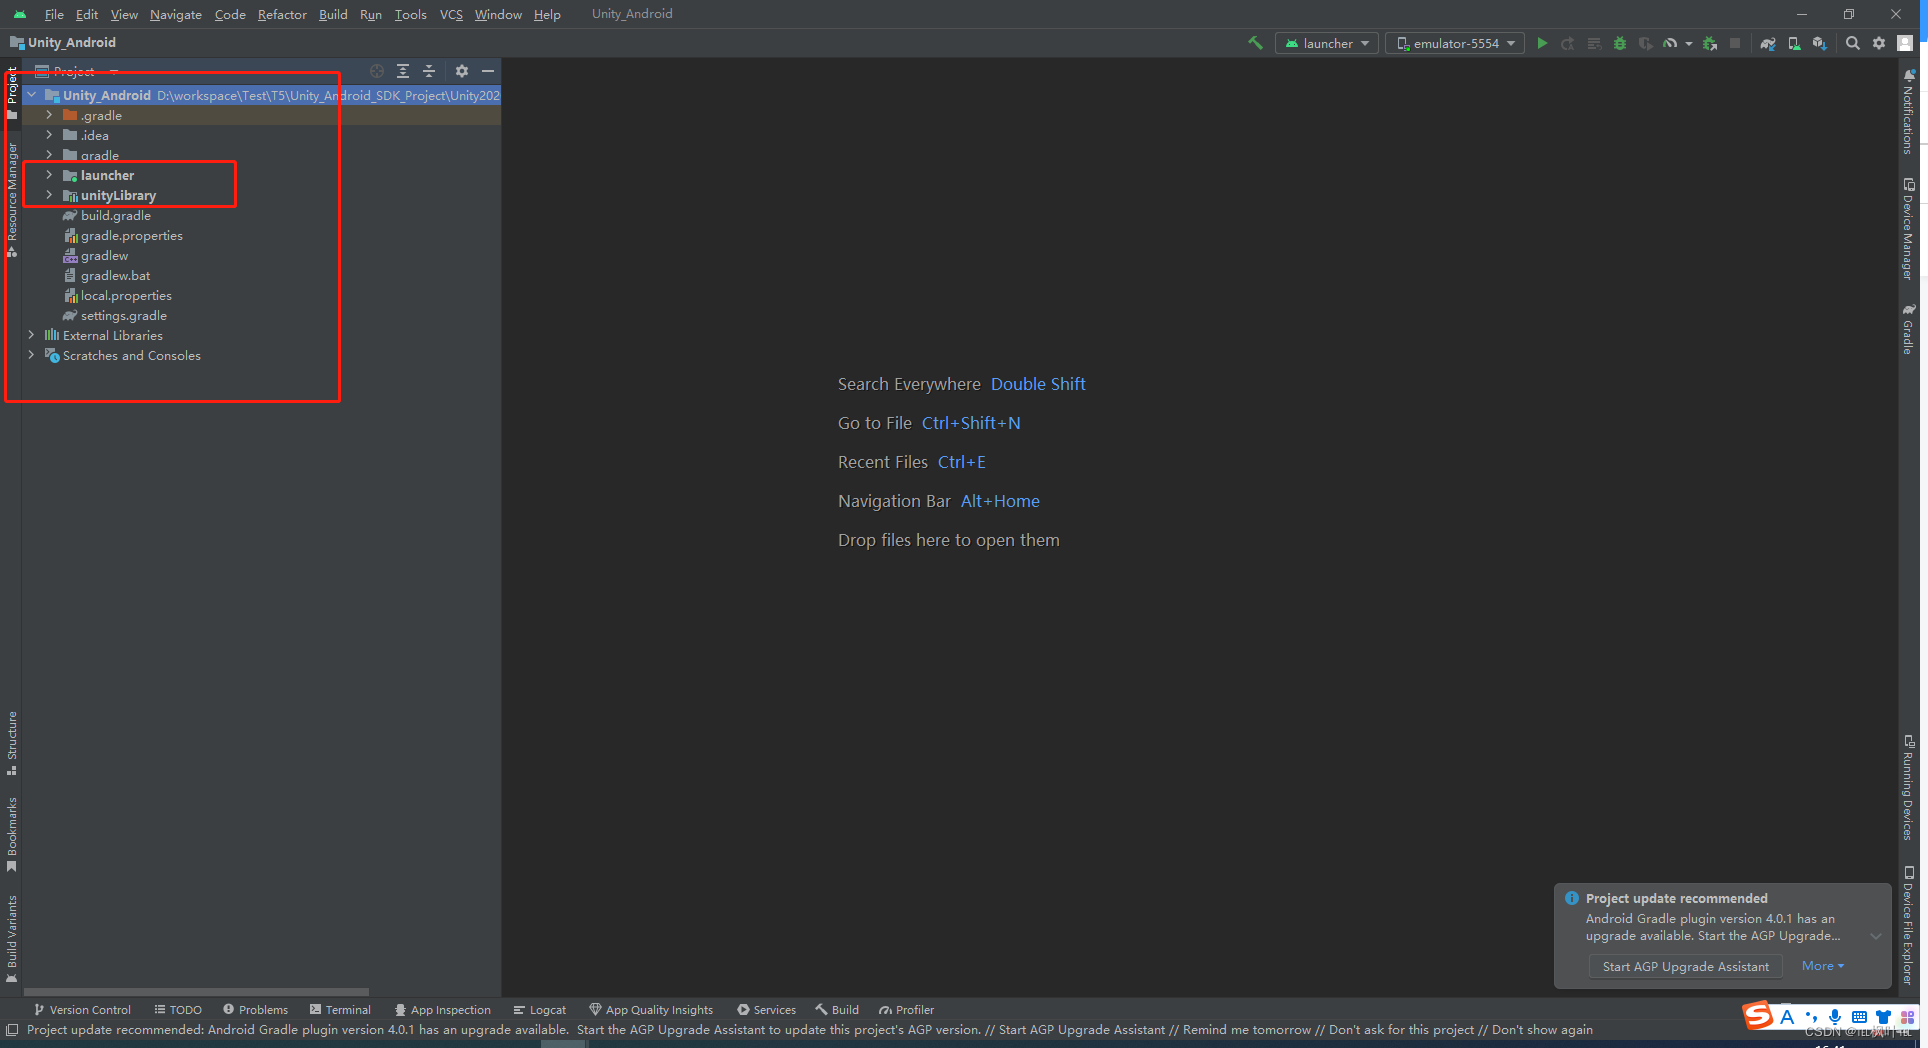Screen dimensions: 1928x1048
Task: Open the Build menu in the menu bar
Action: [333, 14]
